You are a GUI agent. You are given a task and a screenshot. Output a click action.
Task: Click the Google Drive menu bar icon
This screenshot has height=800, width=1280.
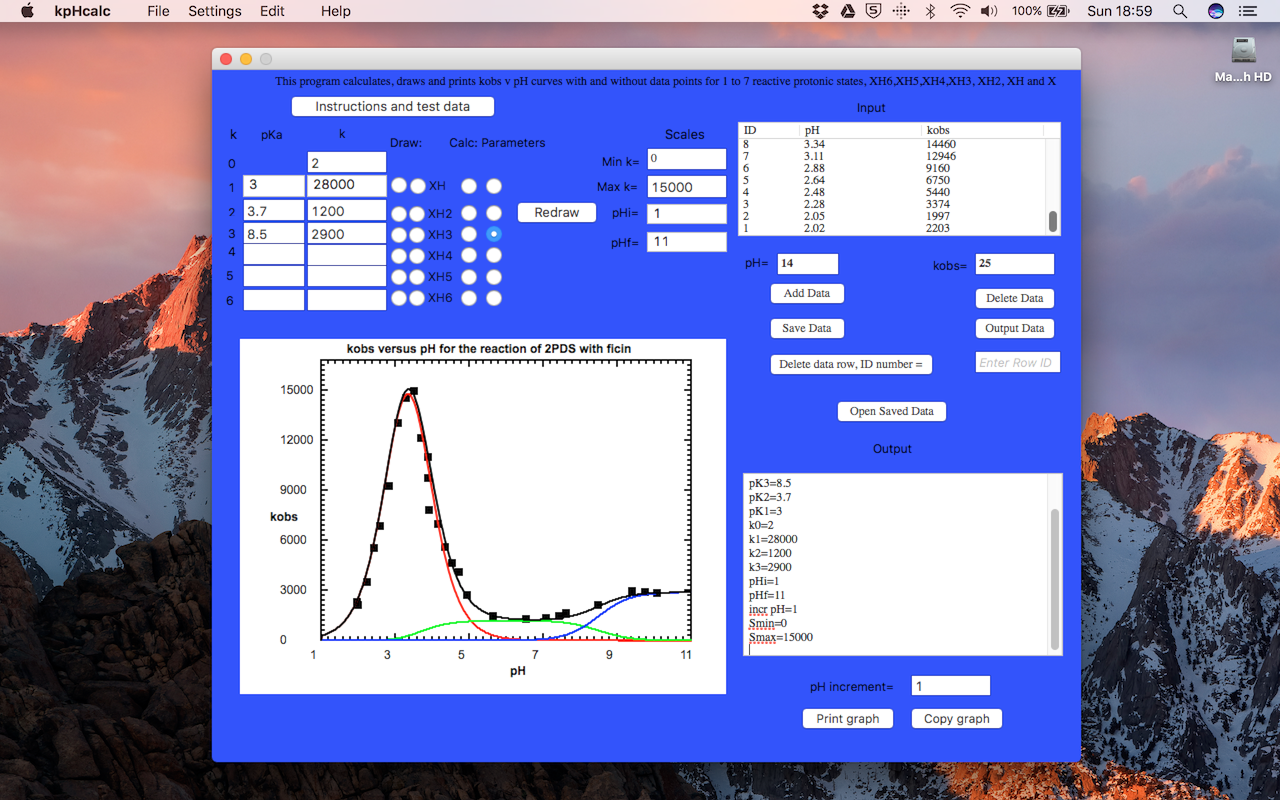pos(847,11)
